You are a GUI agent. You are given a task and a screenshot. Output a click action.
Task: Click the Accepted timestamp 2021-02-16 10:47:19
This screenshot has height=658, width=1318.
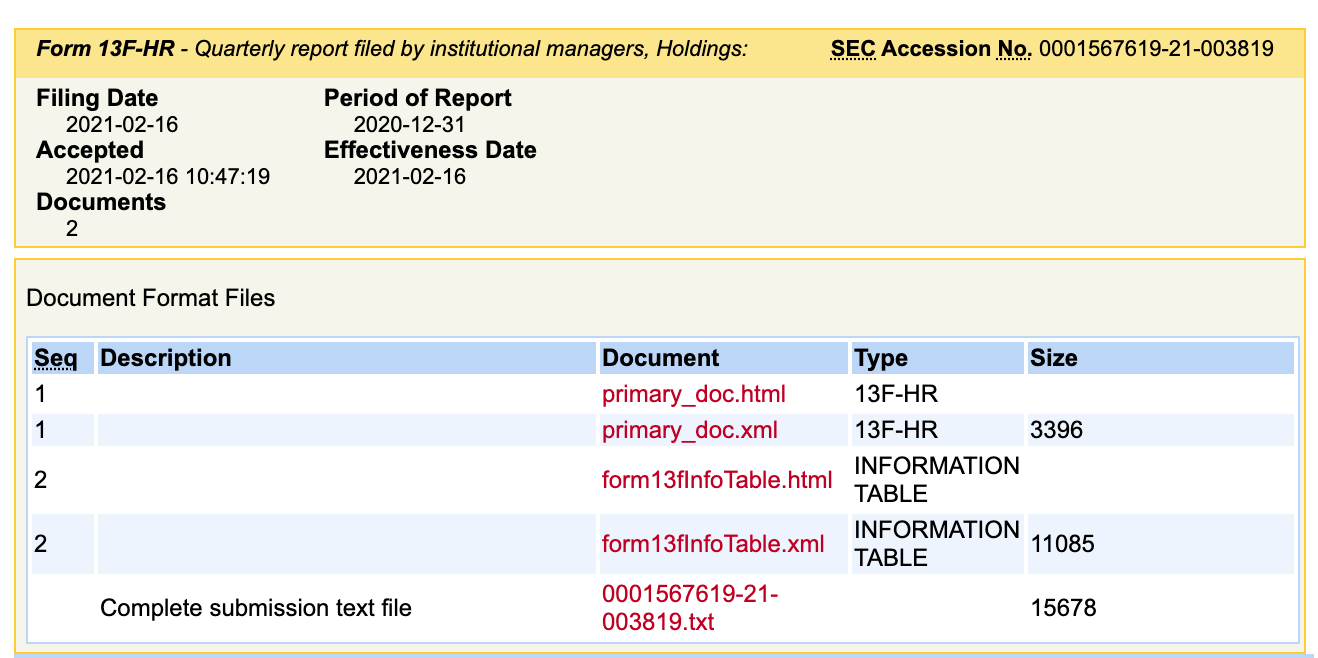tap(167, 177)
